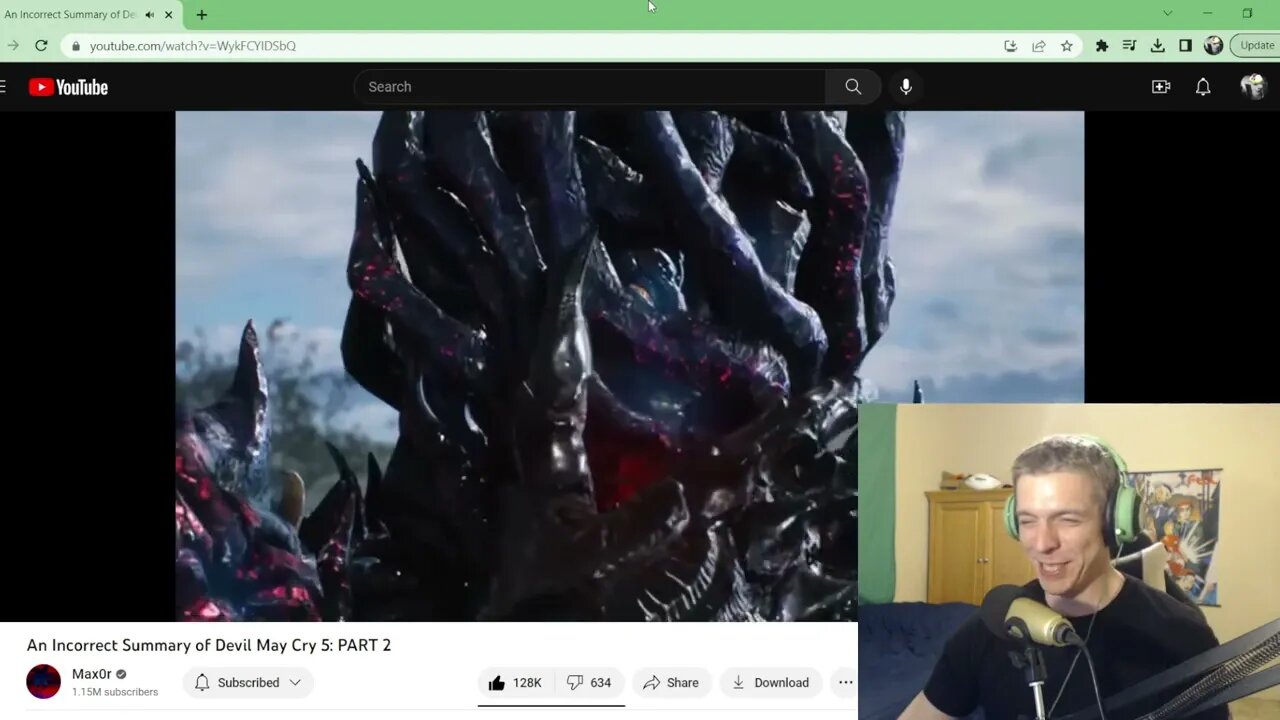1280x720 pixels.
Task: Restore down the Chrome window
Action: pyautogui.click(x=1247, y=14)
